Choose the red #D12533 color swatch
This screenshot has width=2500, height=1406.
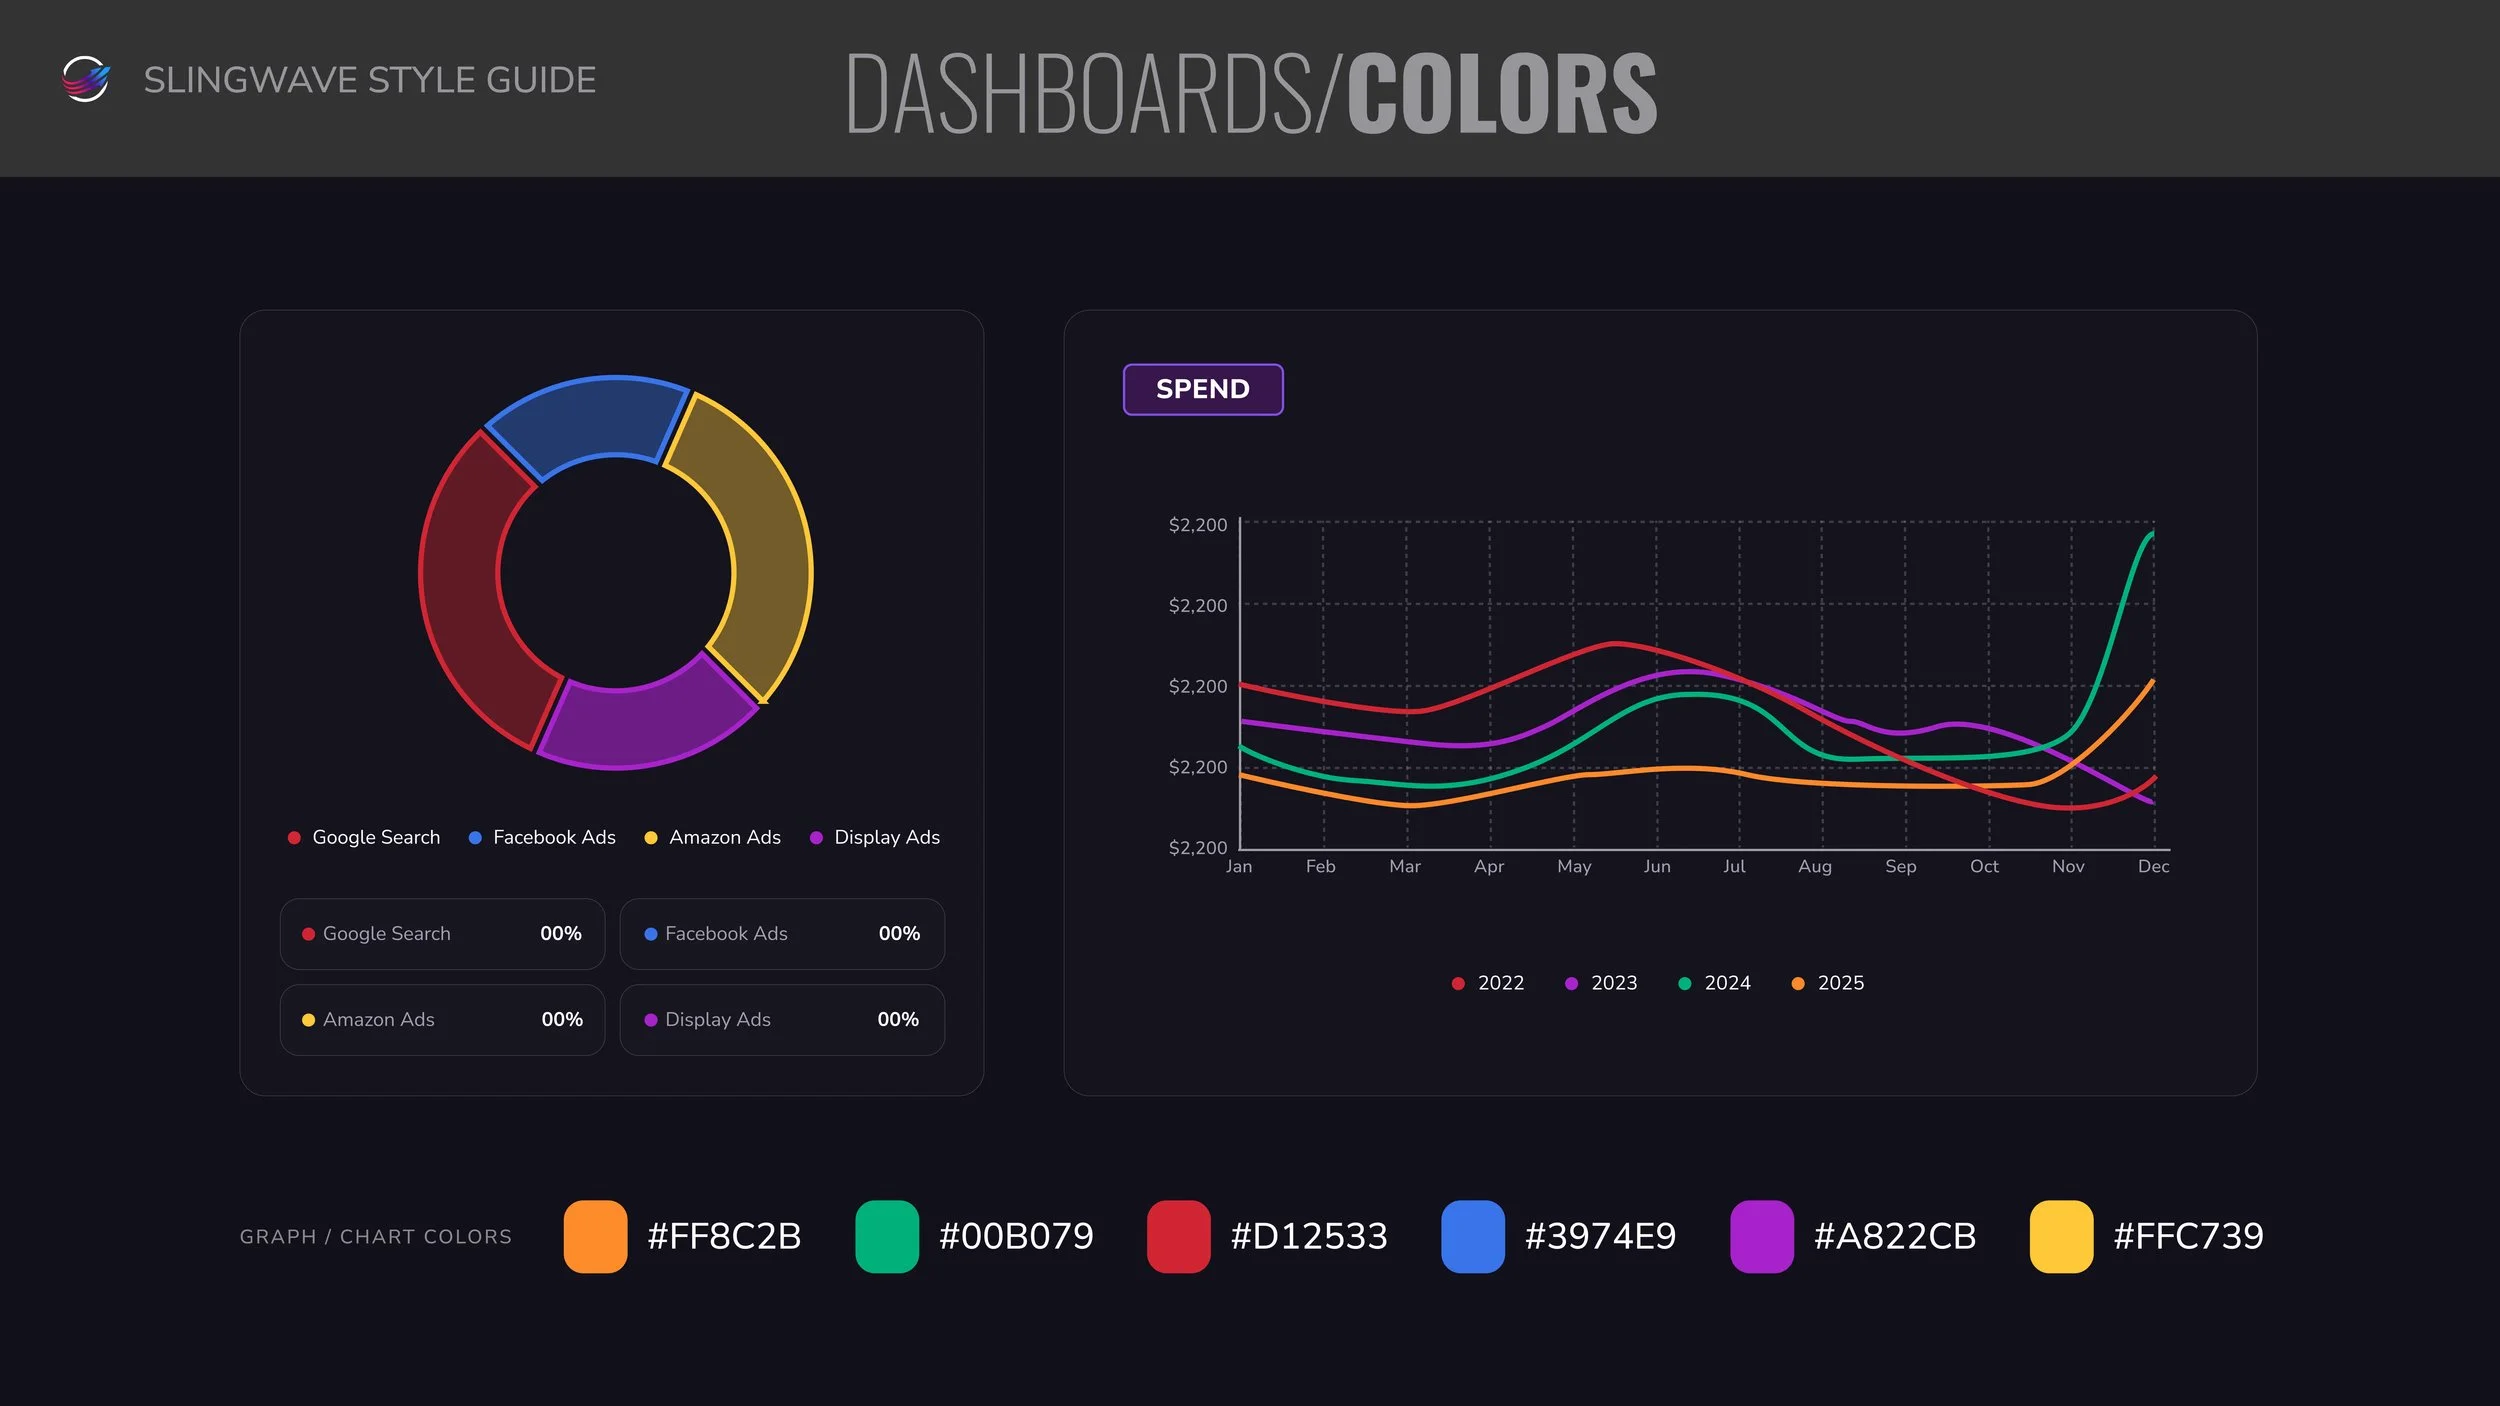pyautogui.click(x=1178, y=1236)
